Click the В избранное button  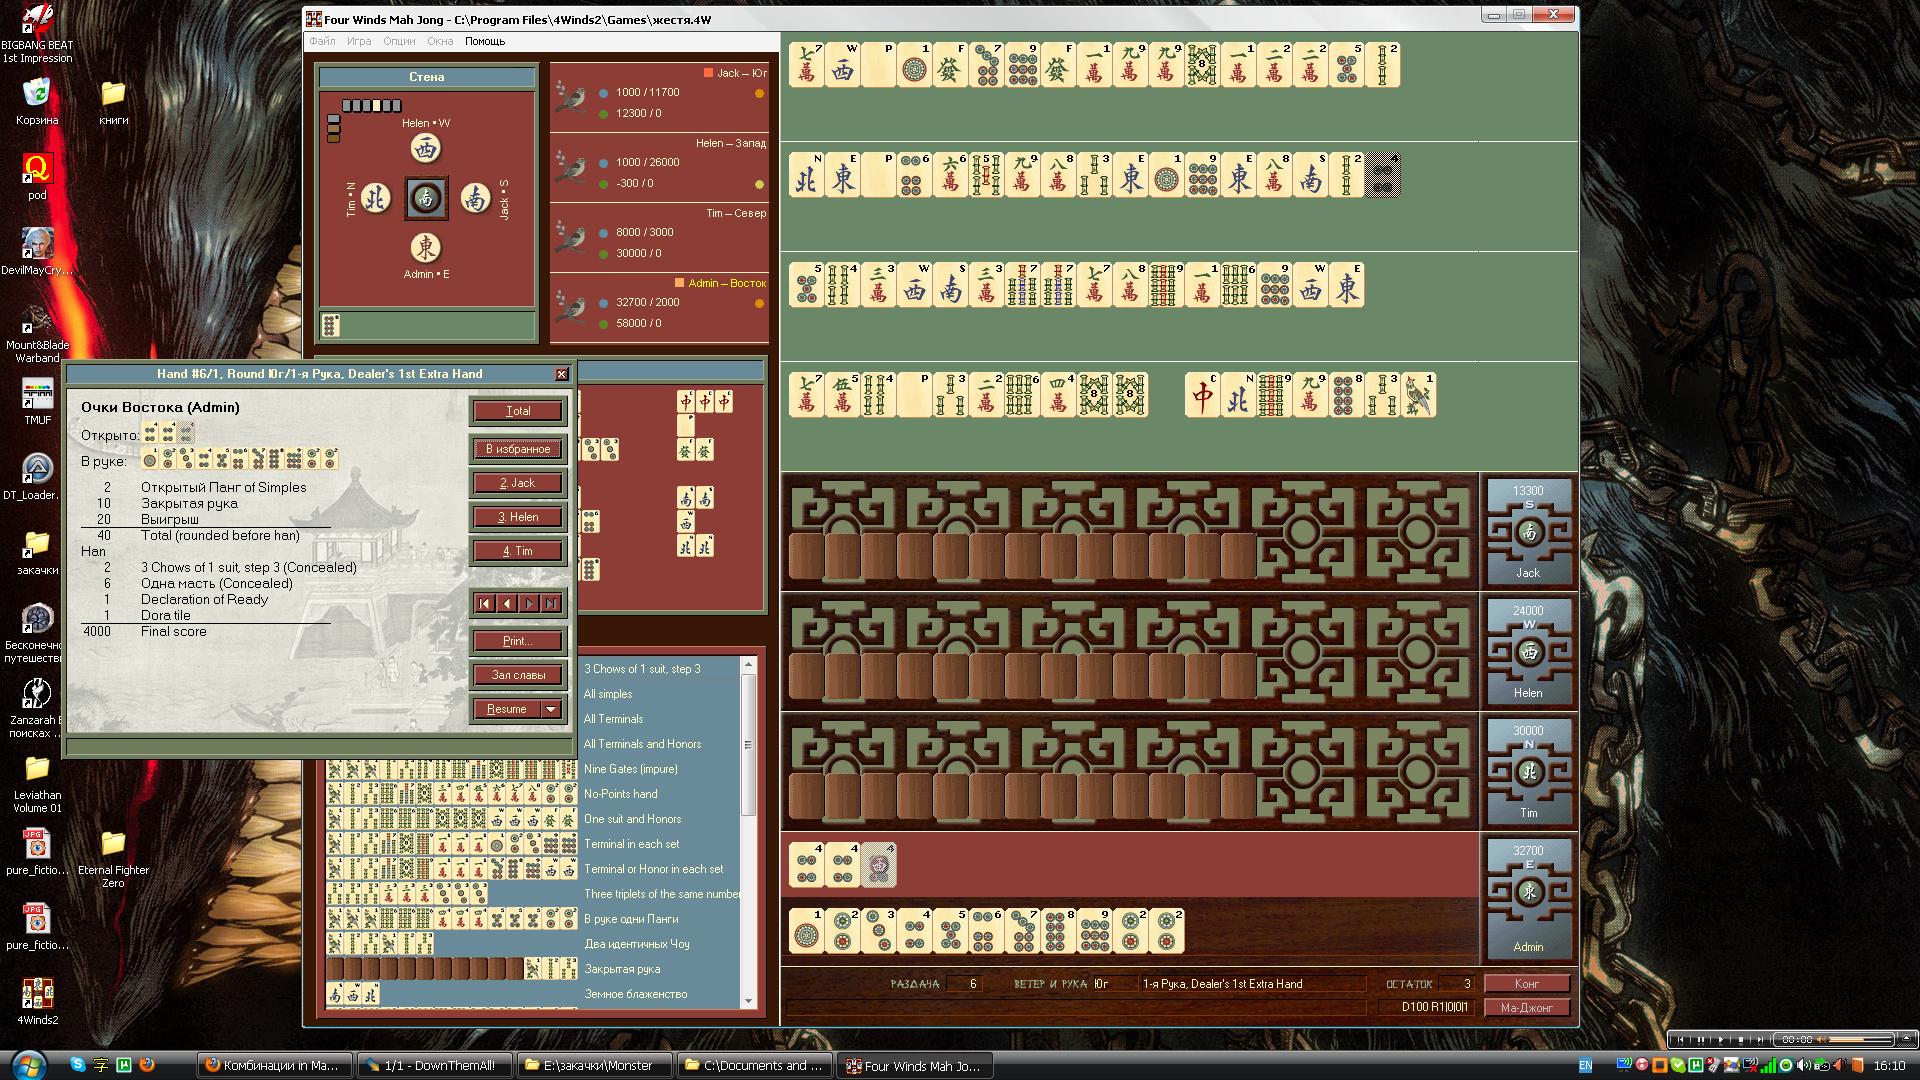[x=518, y=449]
